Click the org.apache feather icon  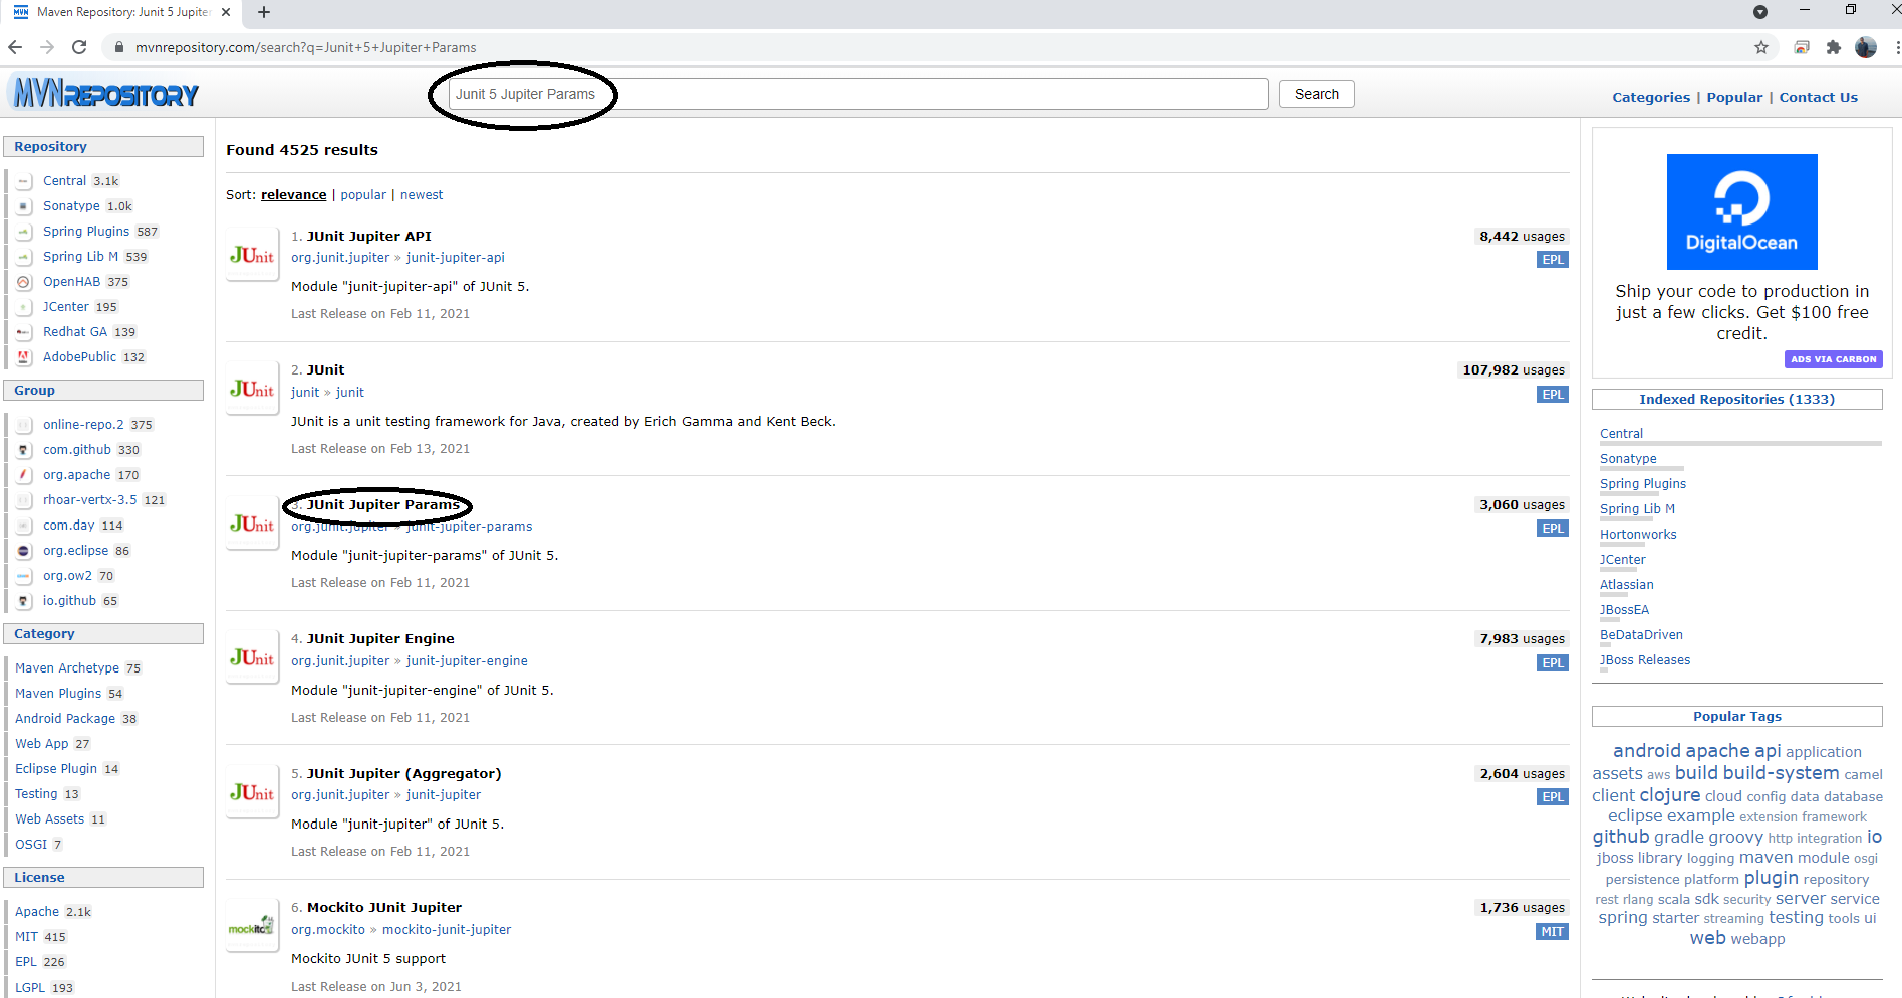25,475
